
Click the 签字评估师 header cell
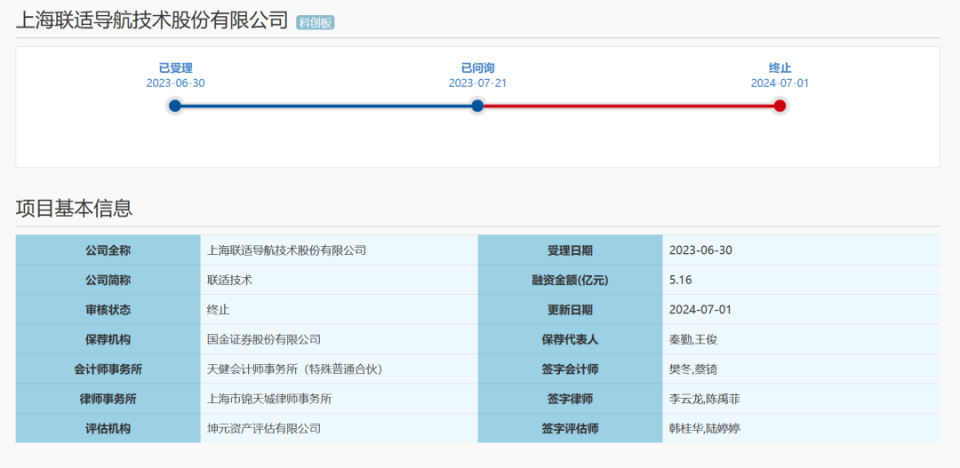[570, 428]
